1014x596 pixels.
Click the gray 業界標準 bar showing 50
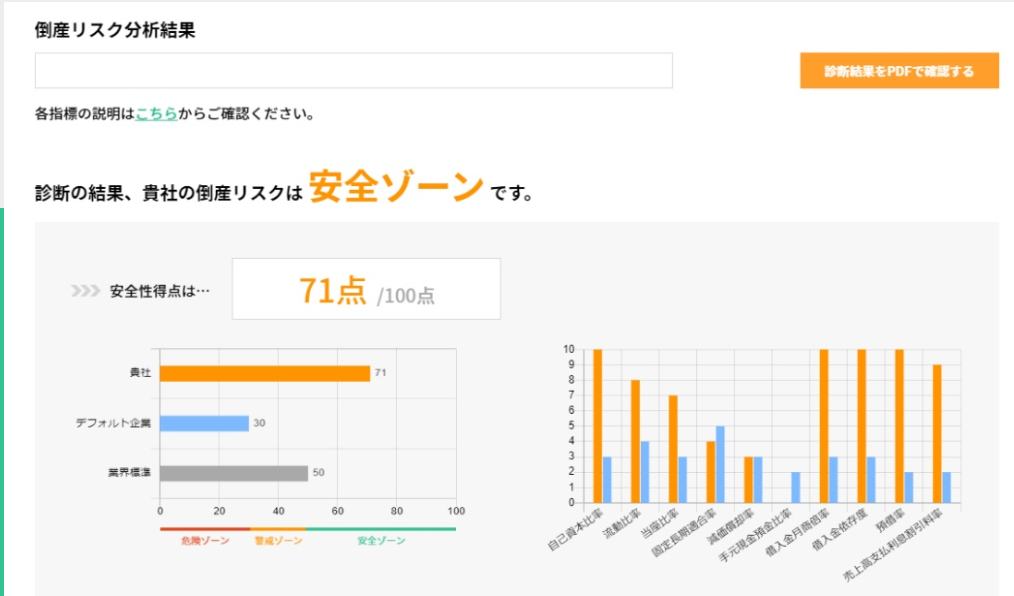point(233,473)
